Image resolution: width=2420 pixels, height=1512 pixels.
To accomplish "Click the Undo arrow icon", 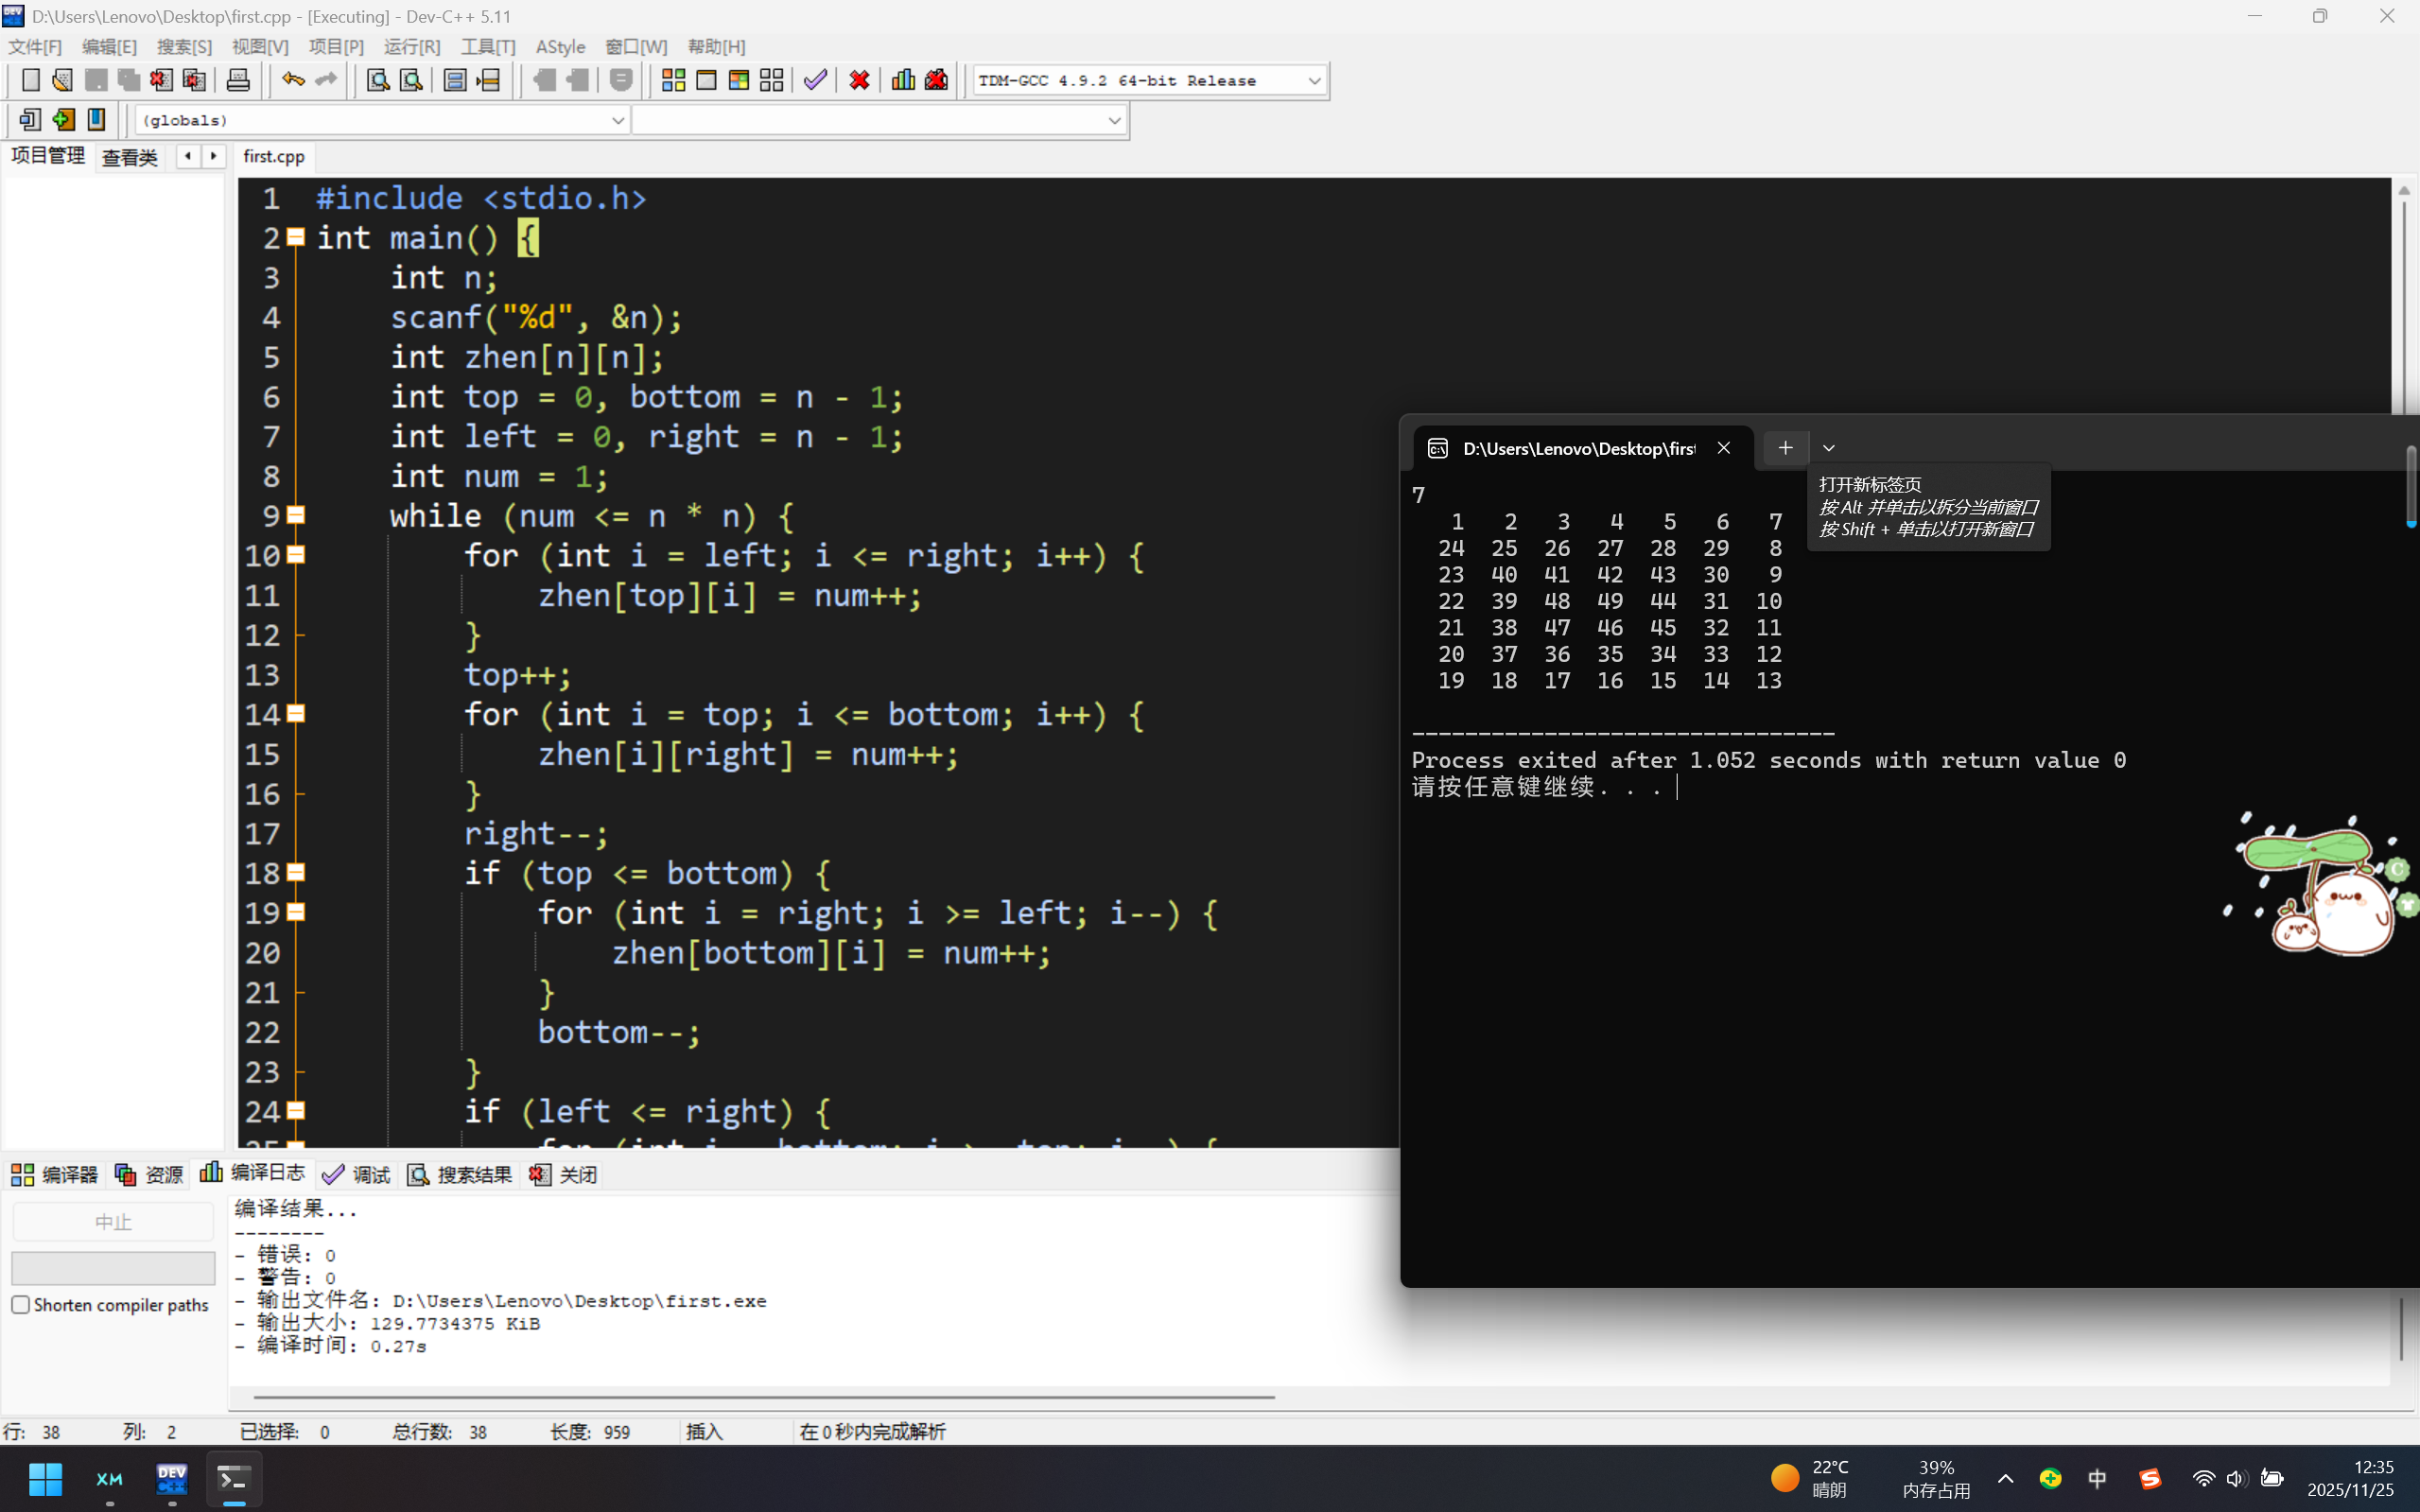I will (x=292, y=80).
